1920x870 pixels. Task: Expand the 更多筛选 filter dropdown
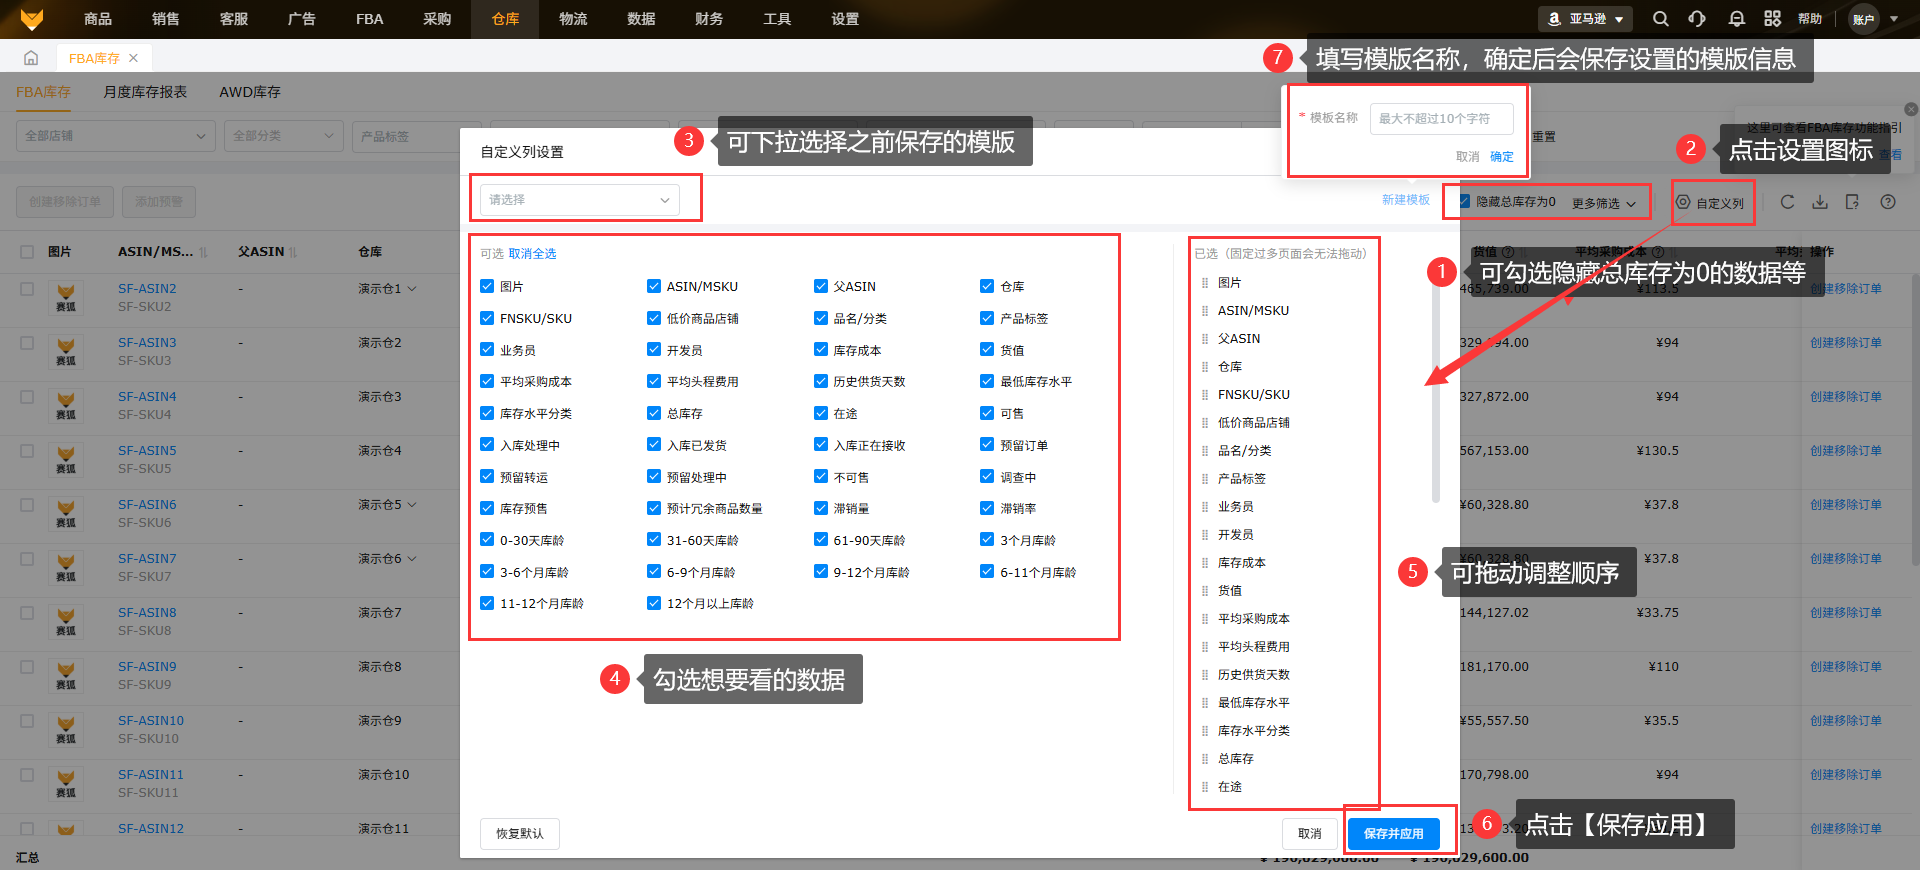point(1603,203)
